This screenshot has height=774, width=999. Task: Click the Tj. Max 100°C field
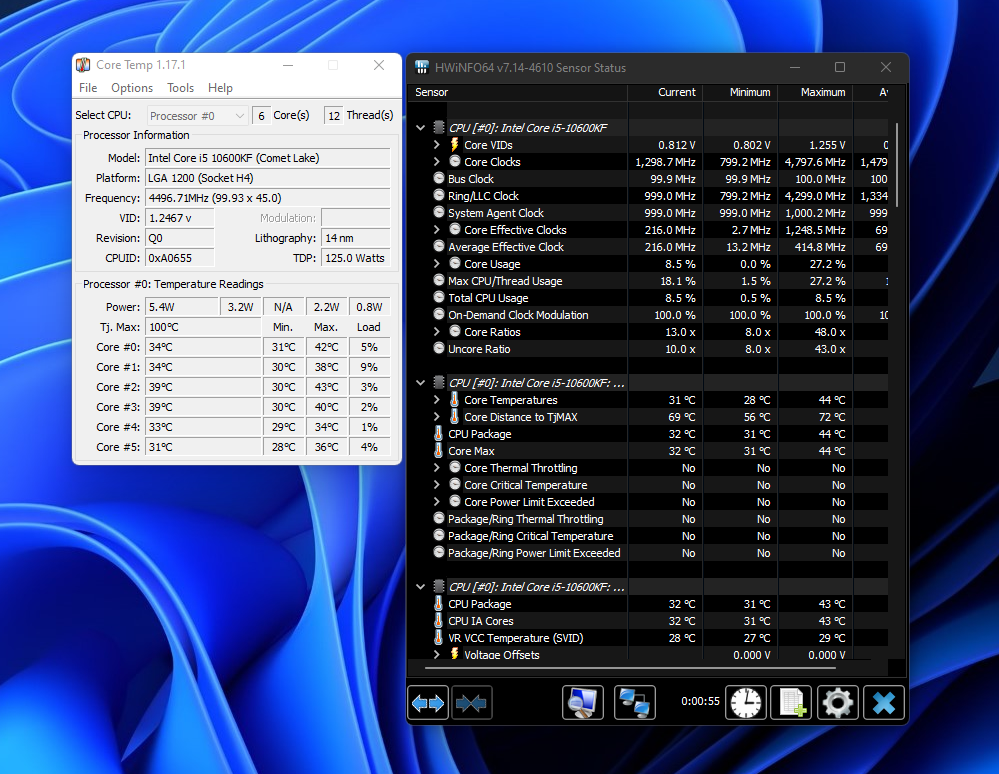pyautogui.click(x=203, y=327)
